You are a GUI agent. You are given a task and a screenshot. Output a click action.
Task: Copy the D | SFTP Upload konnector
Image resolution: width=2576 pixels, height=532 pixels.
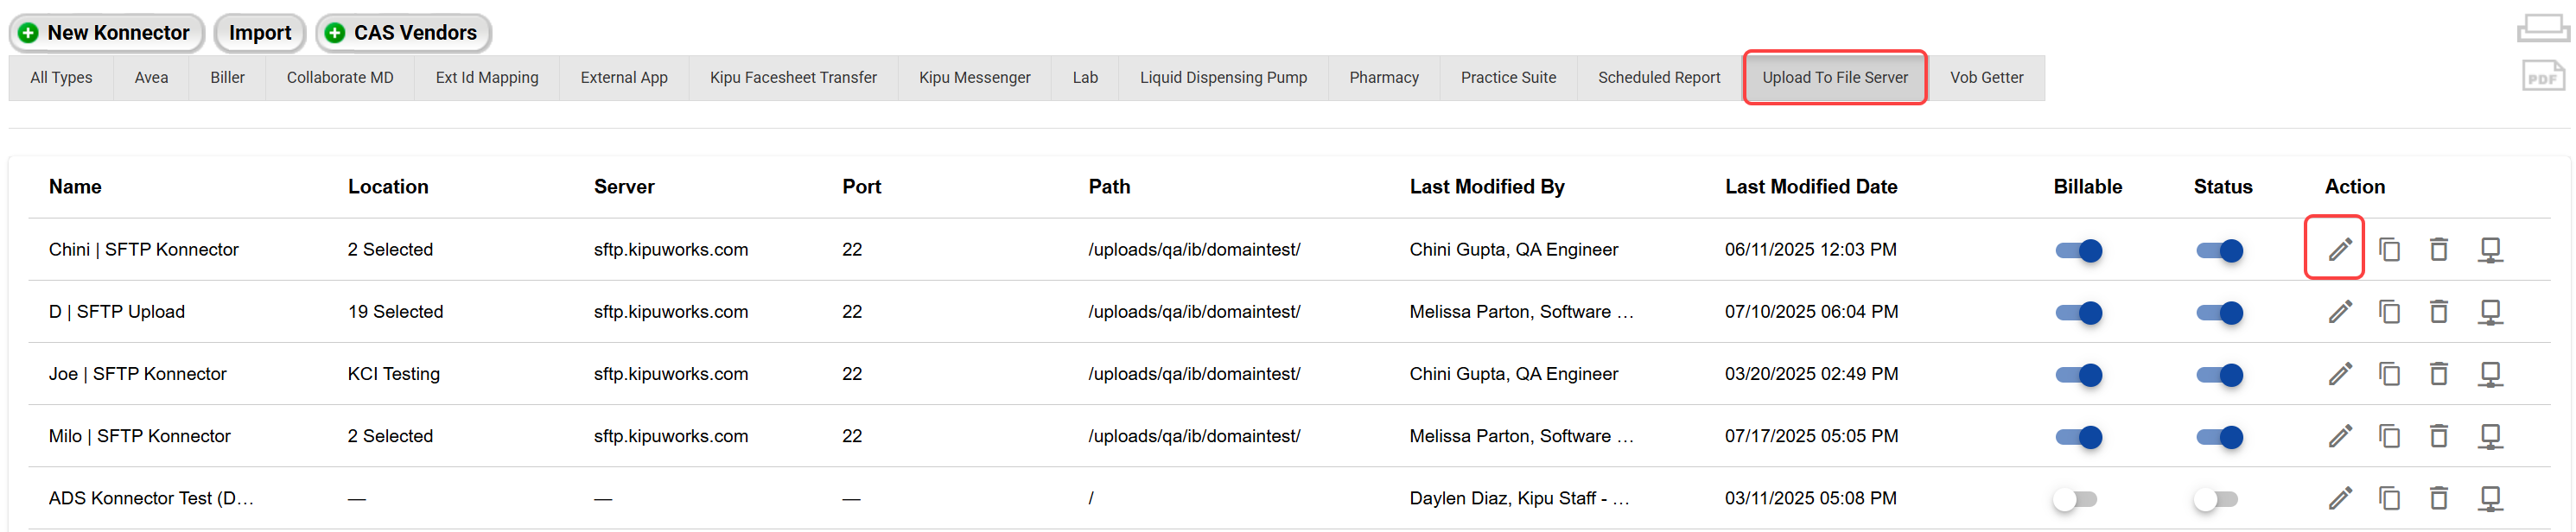coord(2389,312)
